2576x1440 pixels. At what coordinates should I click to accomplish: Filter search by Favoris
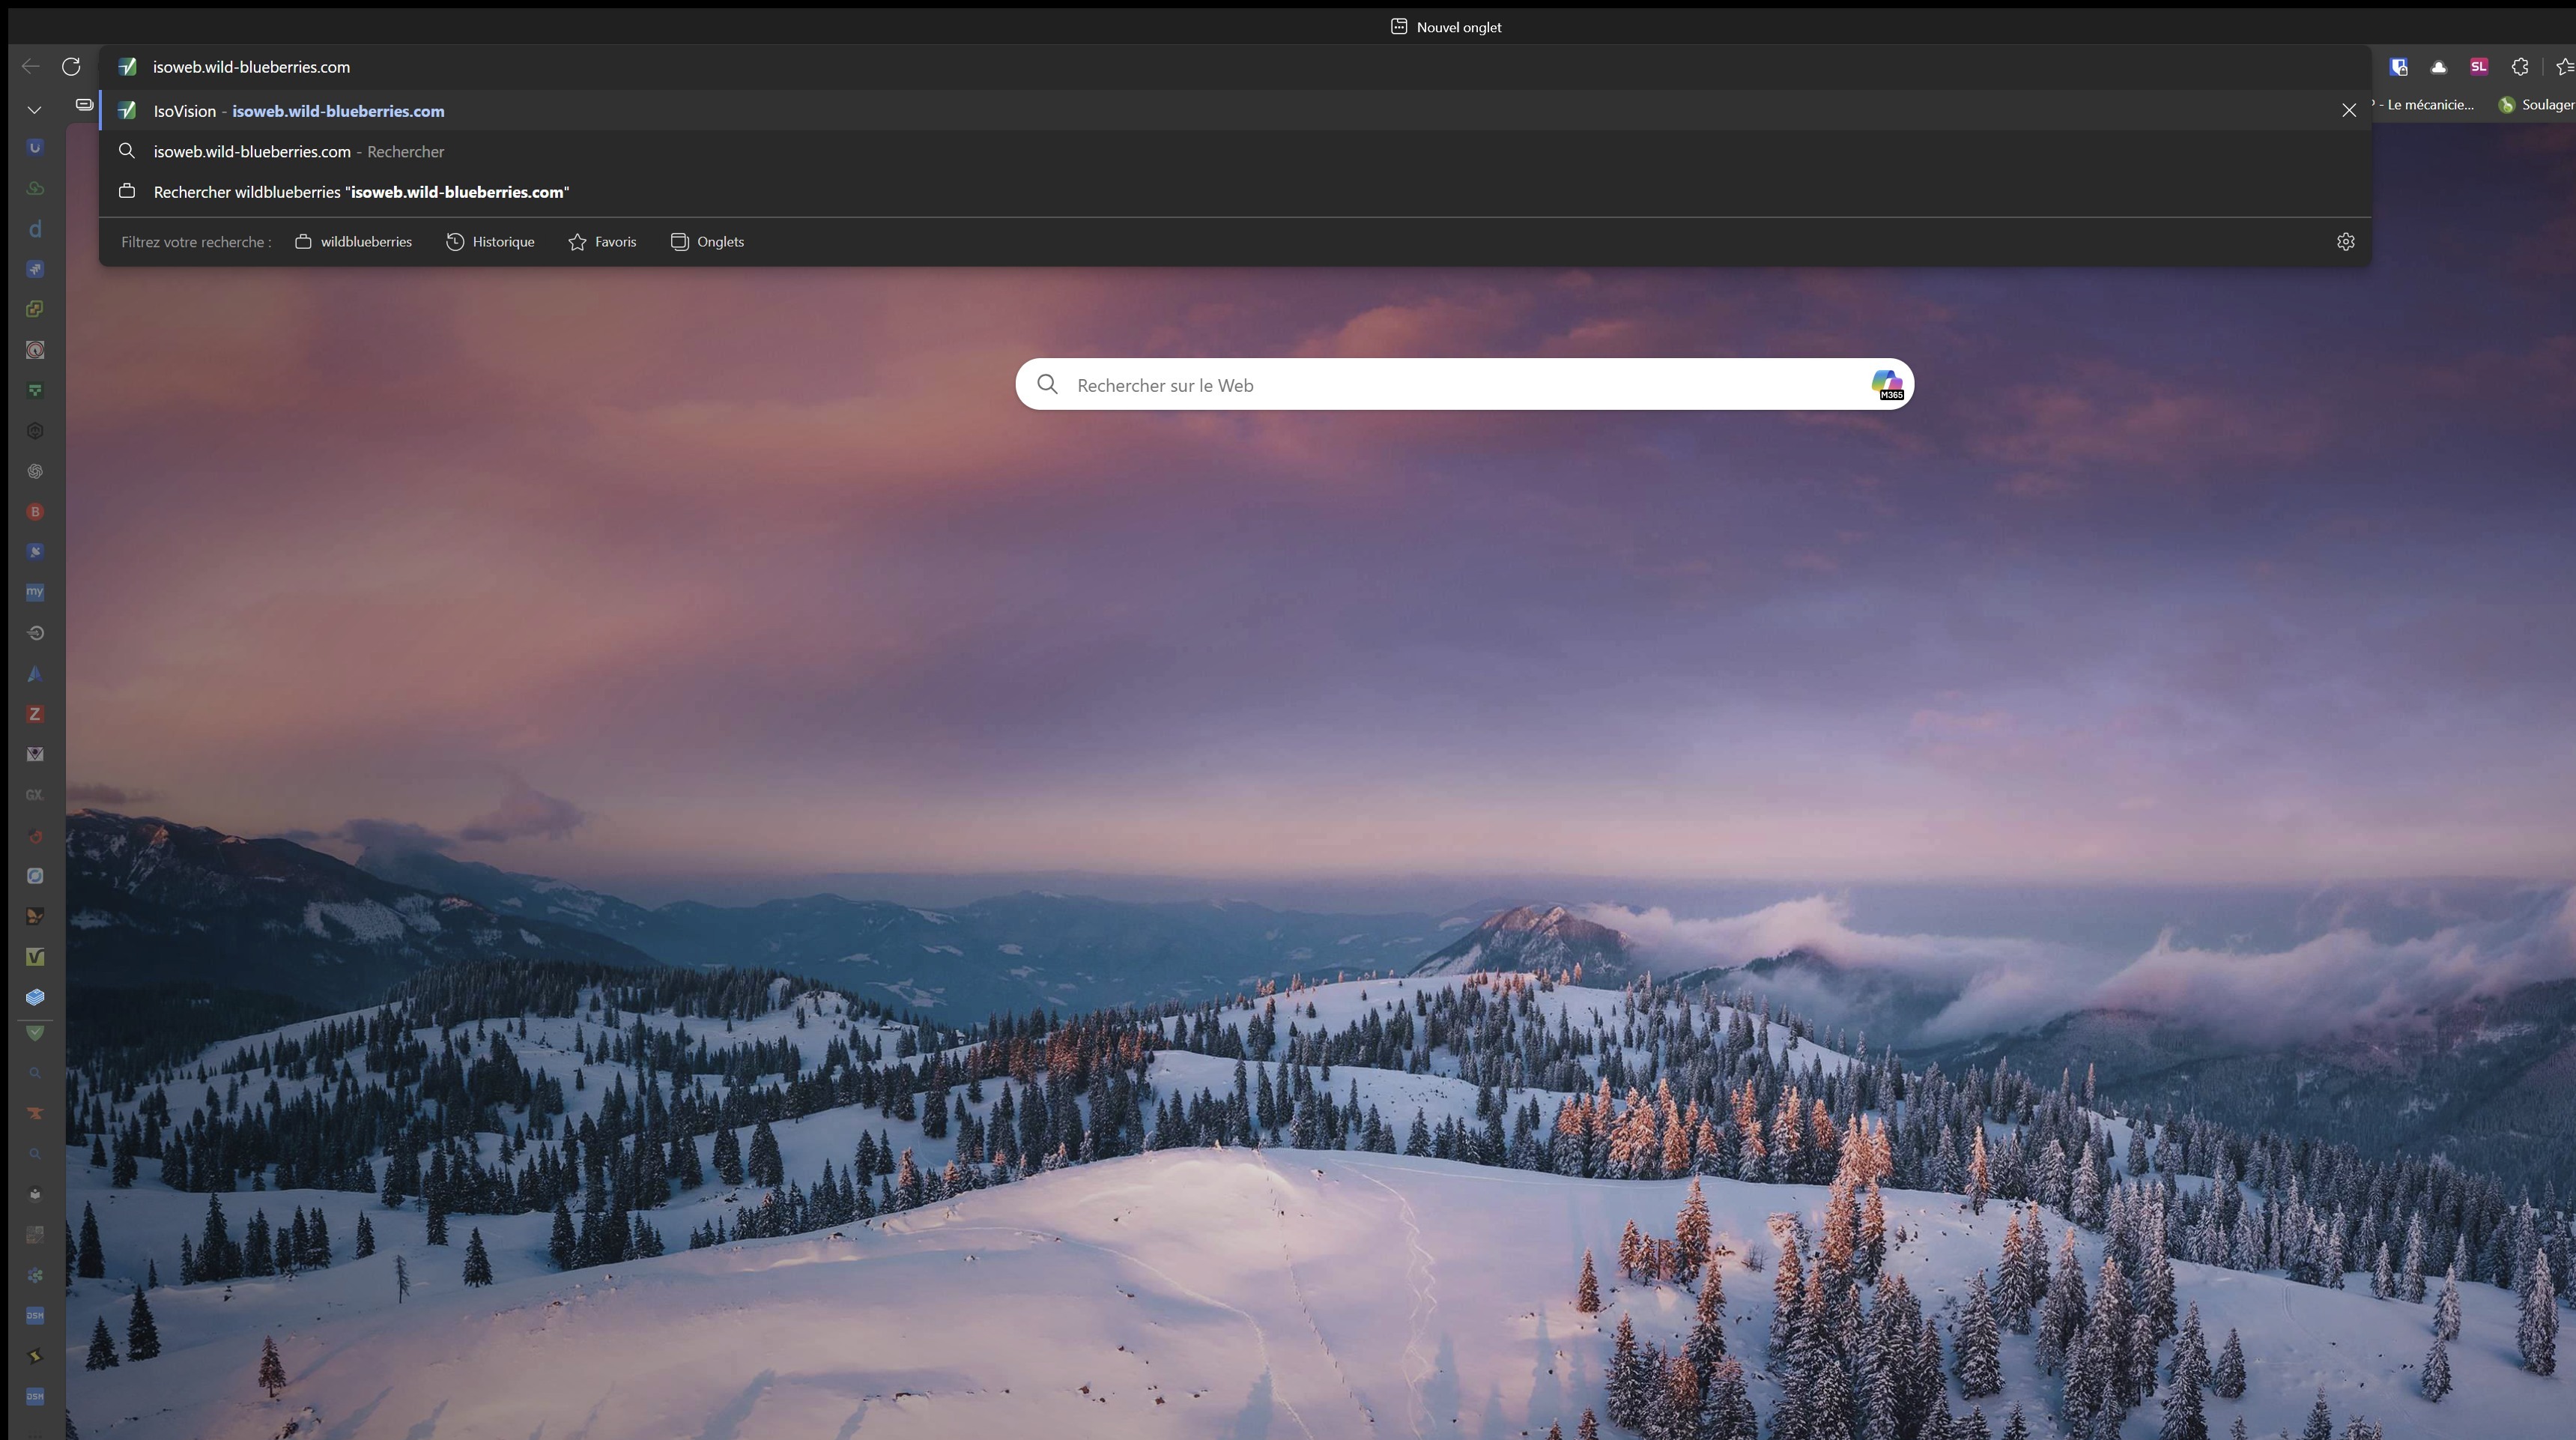click(602, 242)
